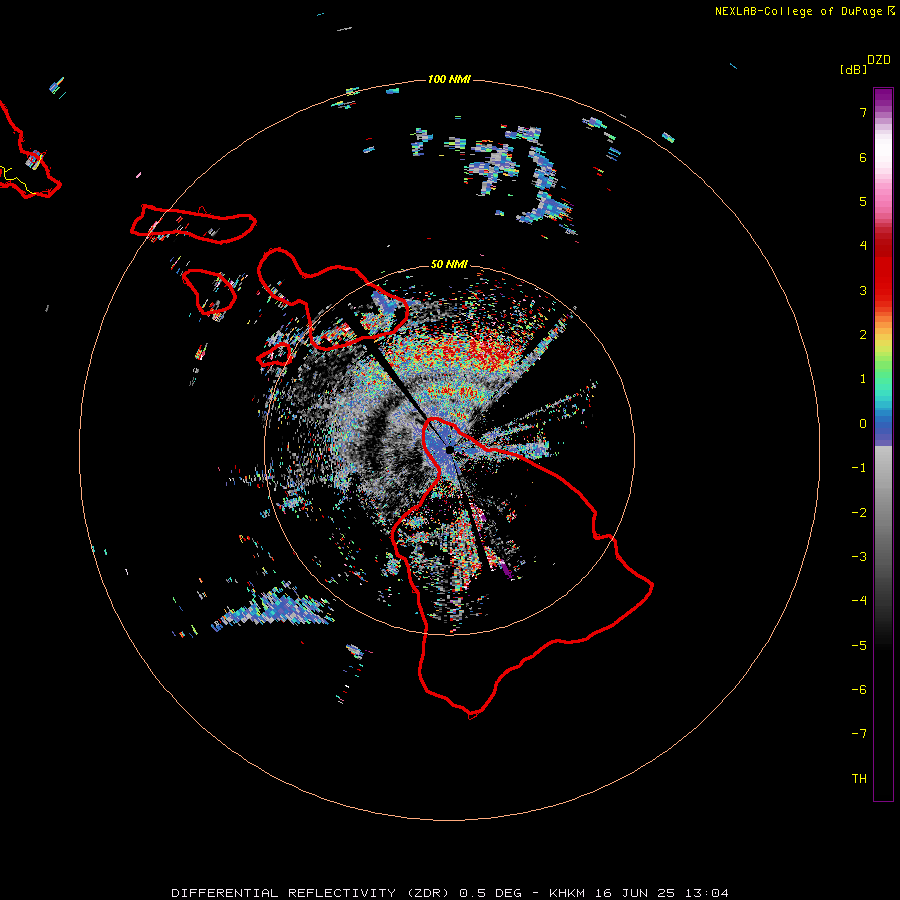The width and height of the screenshot is (900, 900).
Task: Click the 13:04 timestamp in caption
Action: [707, 893]
